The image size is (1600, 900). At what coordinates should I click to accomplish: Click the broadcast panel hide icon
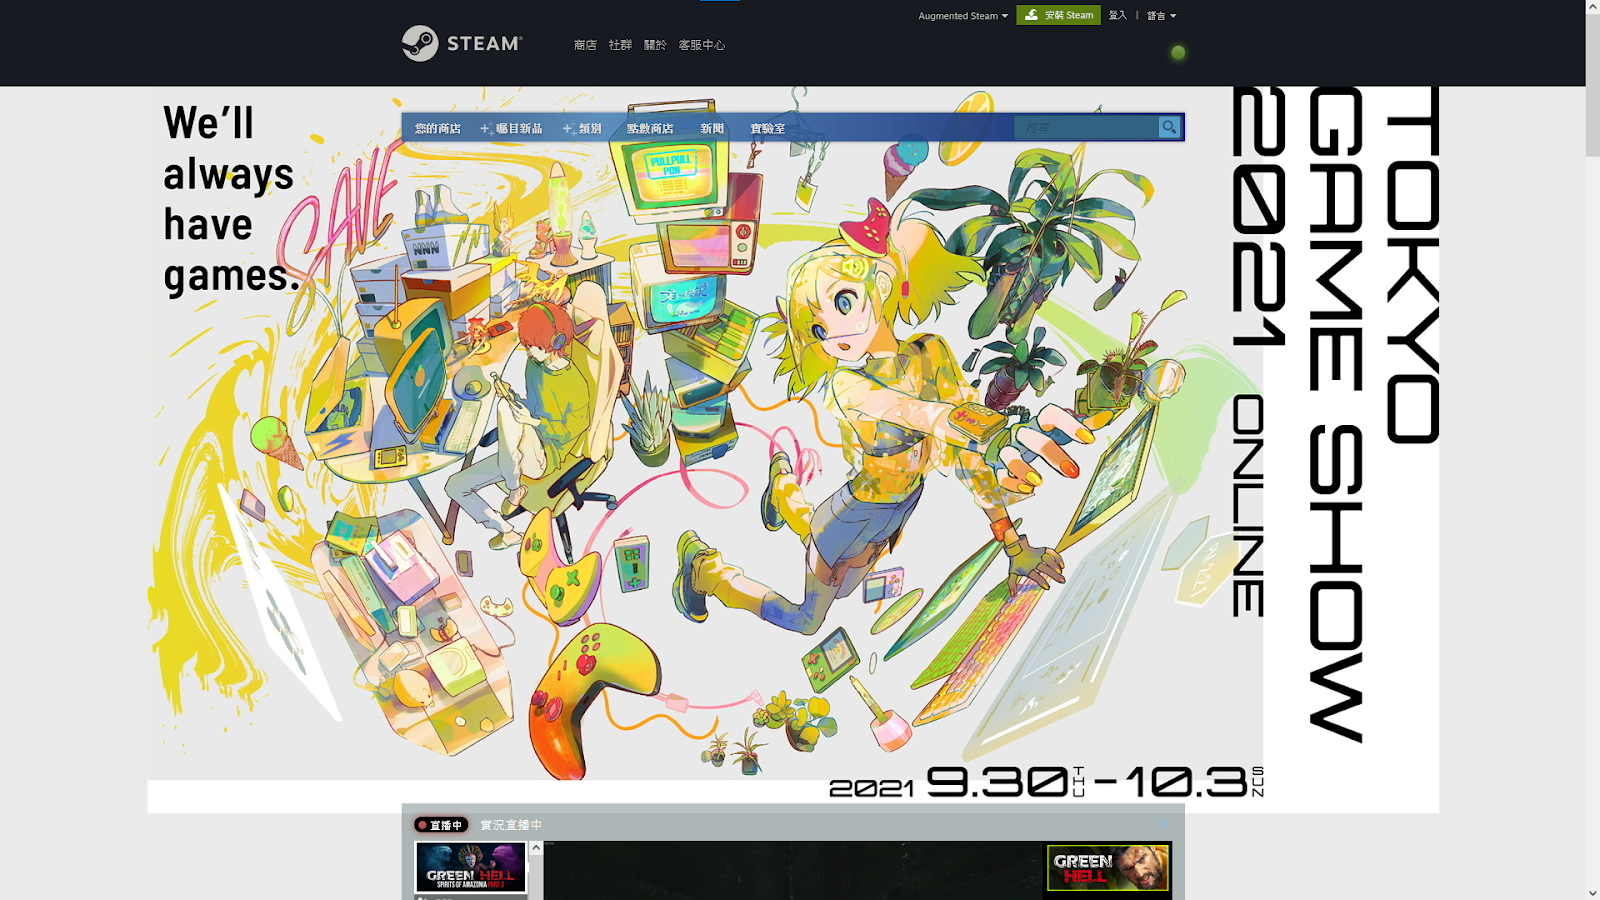pyautogui.click(x=1164, y=824)
